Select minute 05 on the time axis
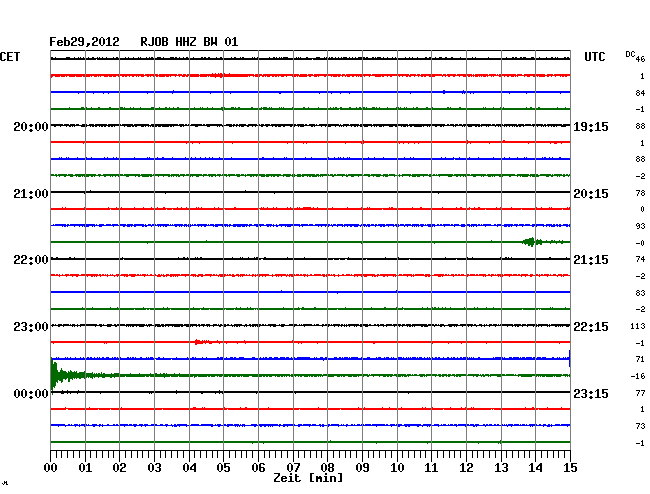650x494 pixels. point(223,467)
